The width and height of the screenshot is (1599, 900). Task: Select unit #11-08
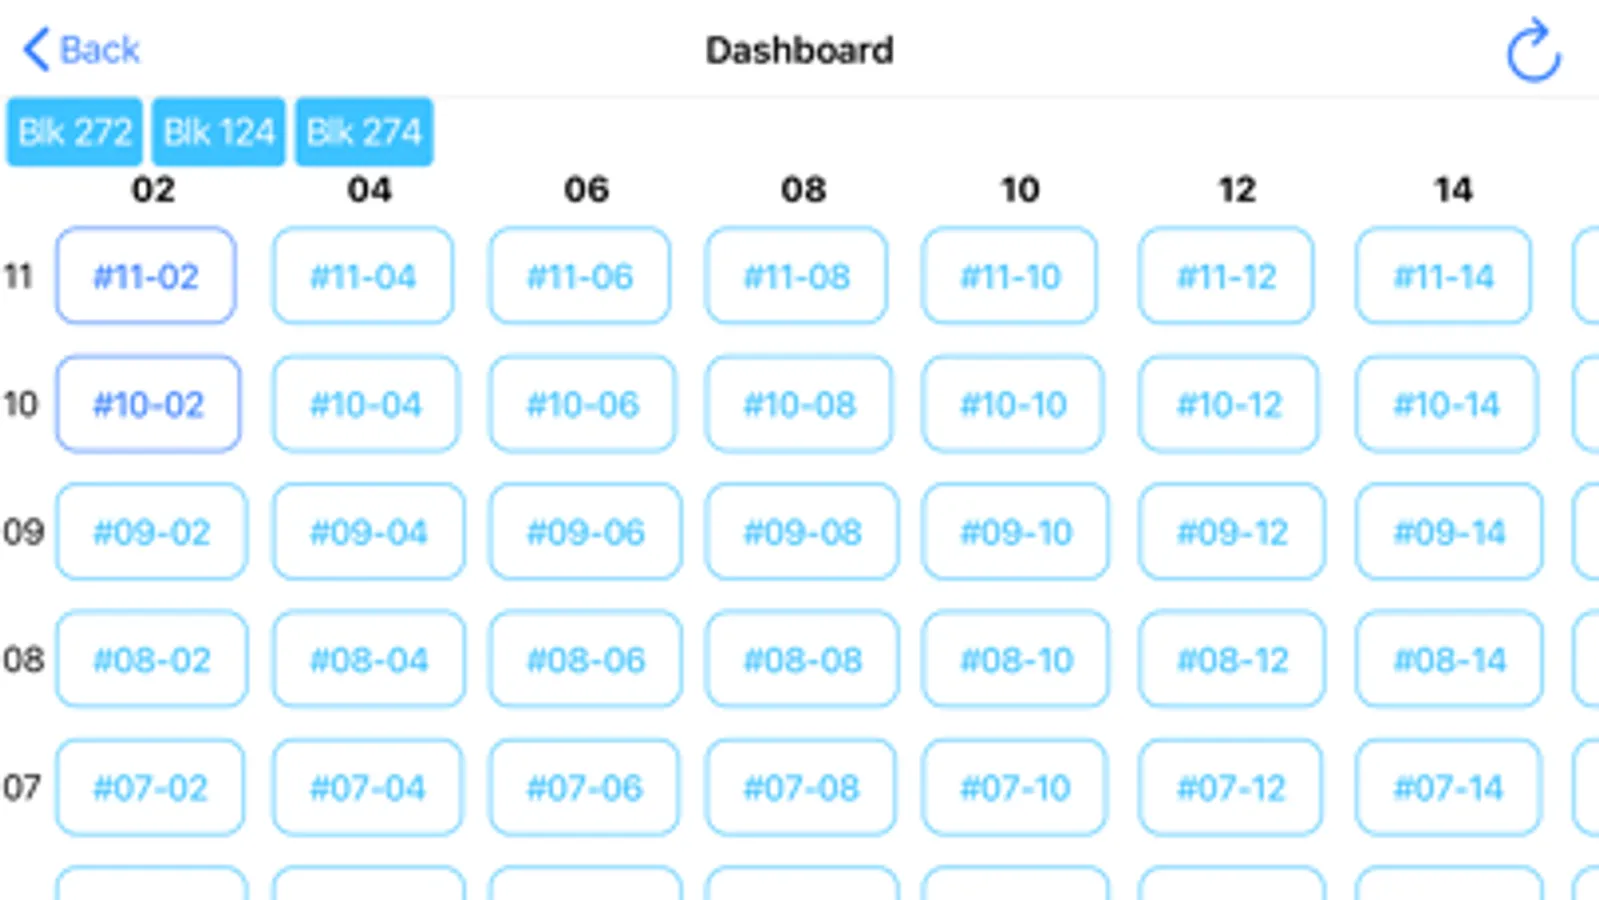[796, 276]
